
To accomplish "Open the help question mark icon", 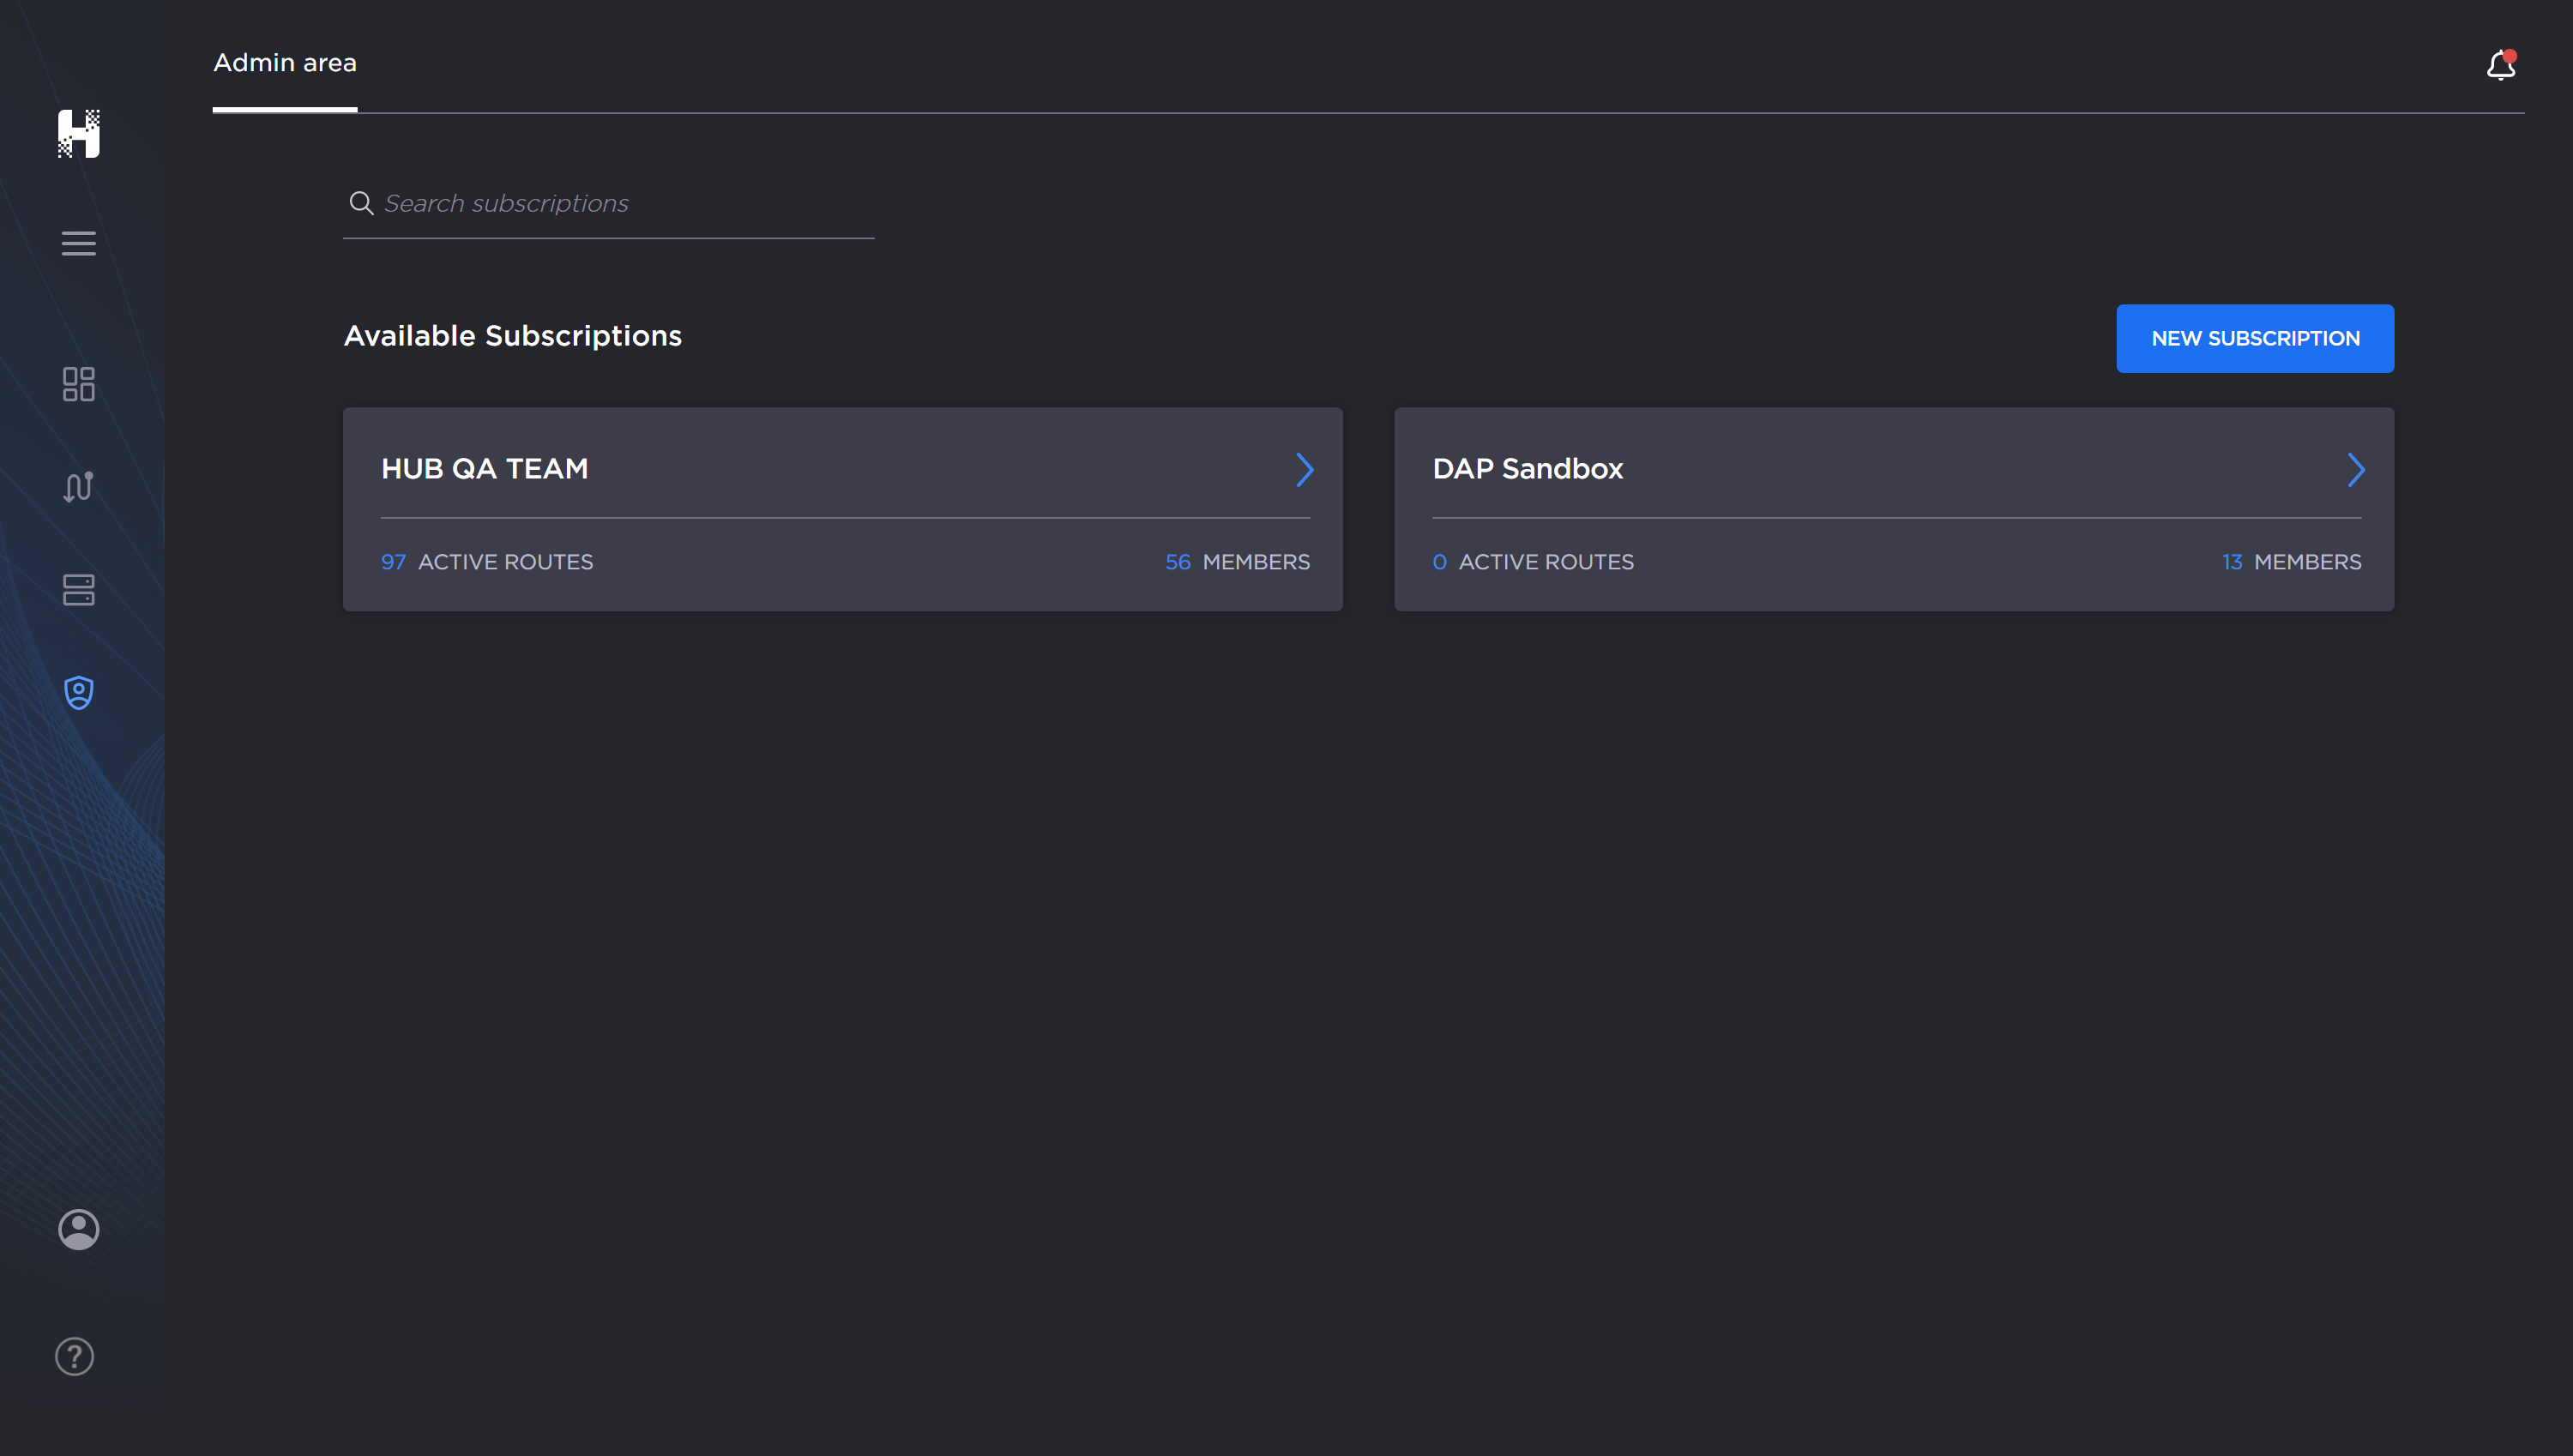I will 75,1356.
